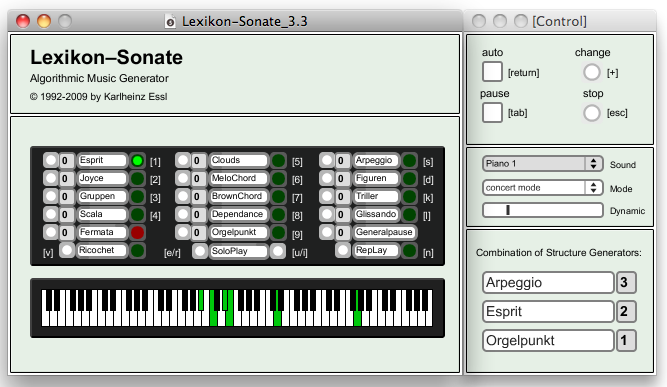This screenshot has height=387, width=667.
Task: Click the LED indicator beside Triller
Action: (x=409, y=196)
